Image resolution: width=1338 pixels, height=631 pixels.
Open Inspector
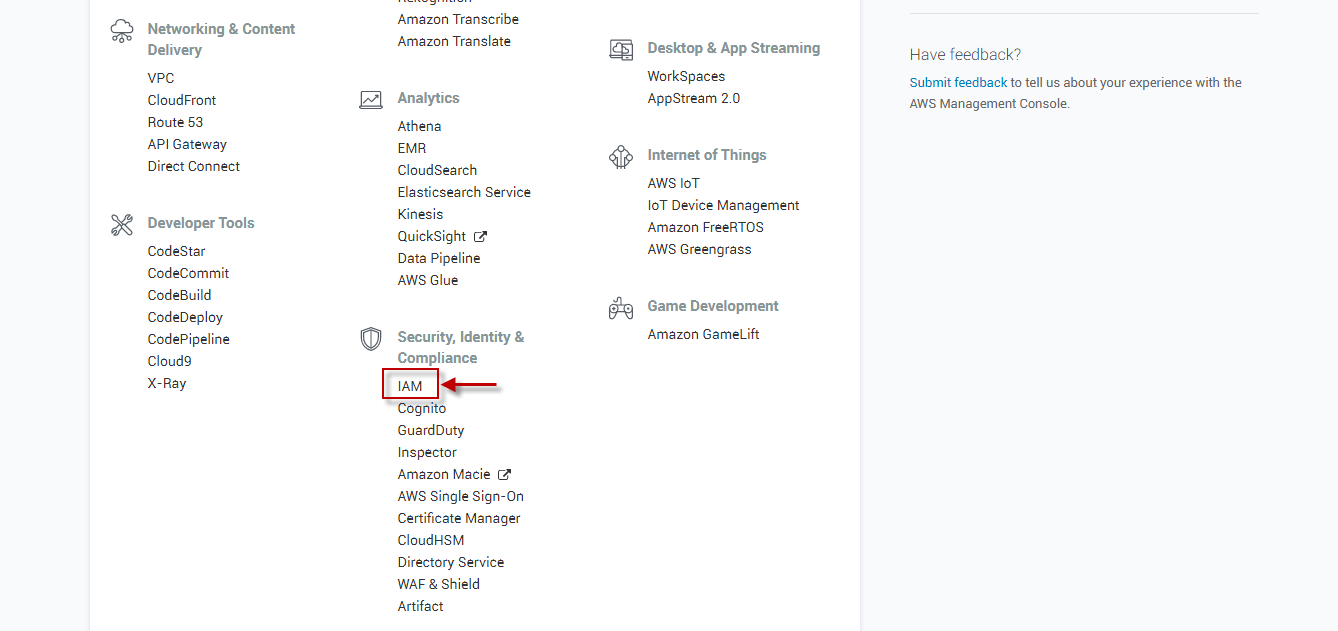(427, 452)
